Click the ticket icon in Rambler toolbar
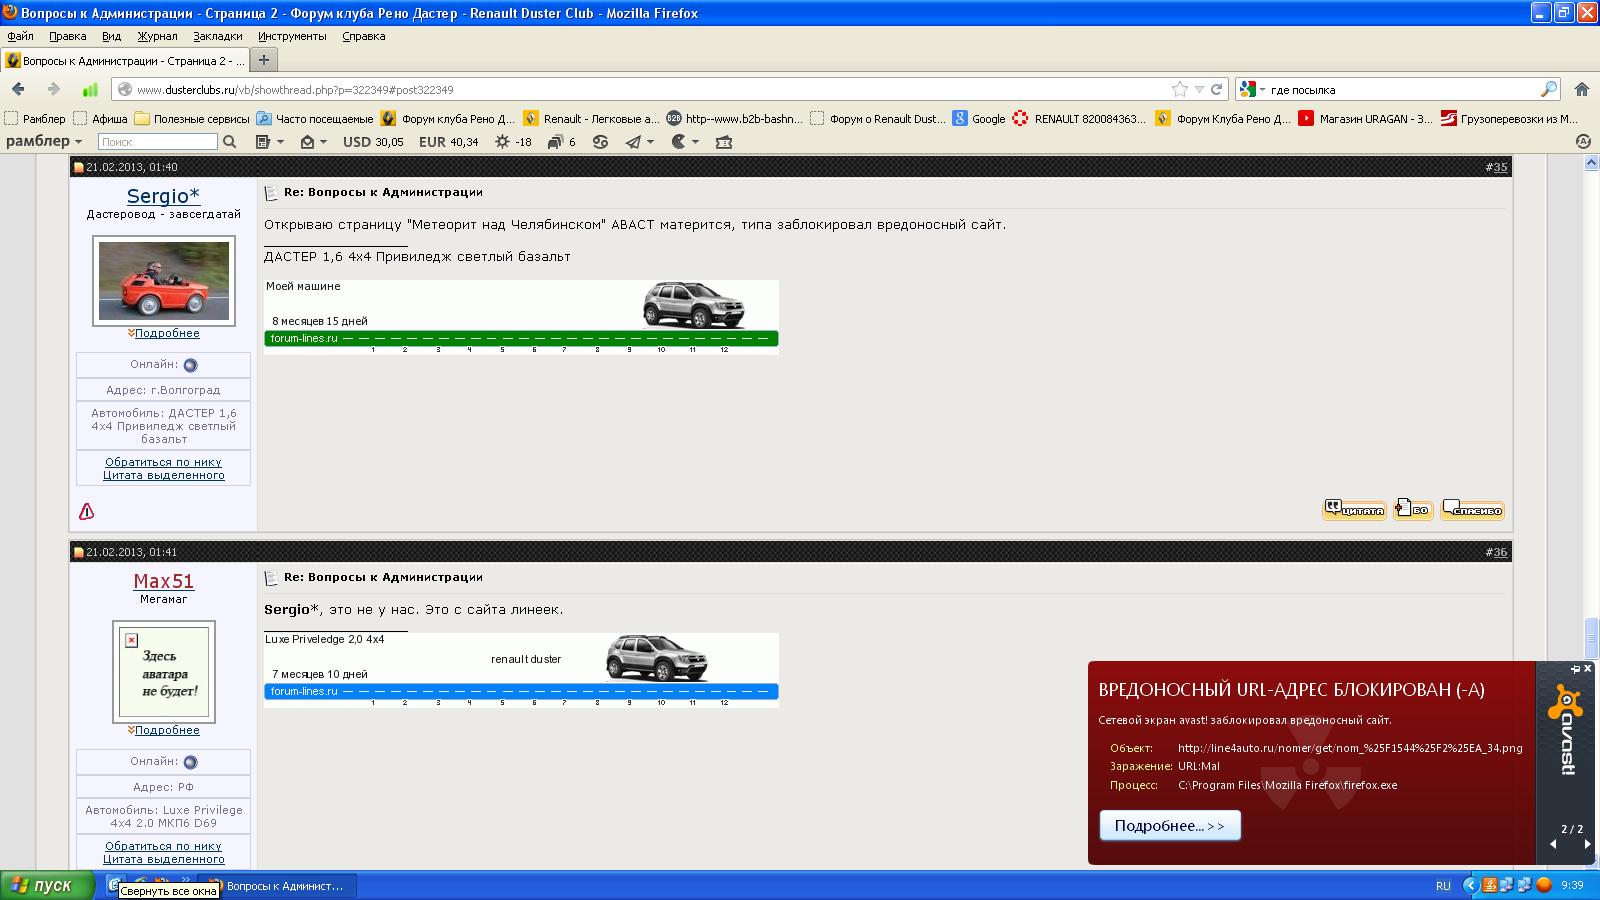The height and width of the screenshot is (900, 1600). [x=724, y=142]
